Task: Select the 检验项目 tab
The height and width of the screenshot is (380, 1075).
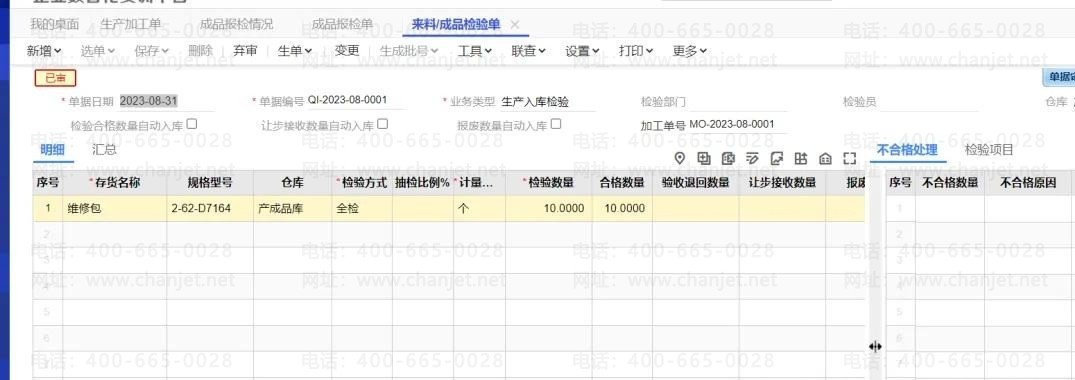Action: click(x=989, y=150)
